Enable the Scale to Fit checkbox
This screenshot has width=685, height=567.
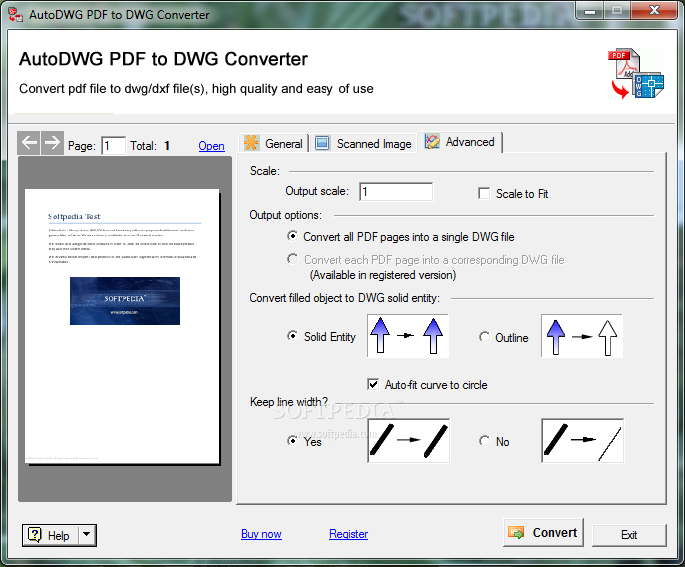click(x=484, y=193)
